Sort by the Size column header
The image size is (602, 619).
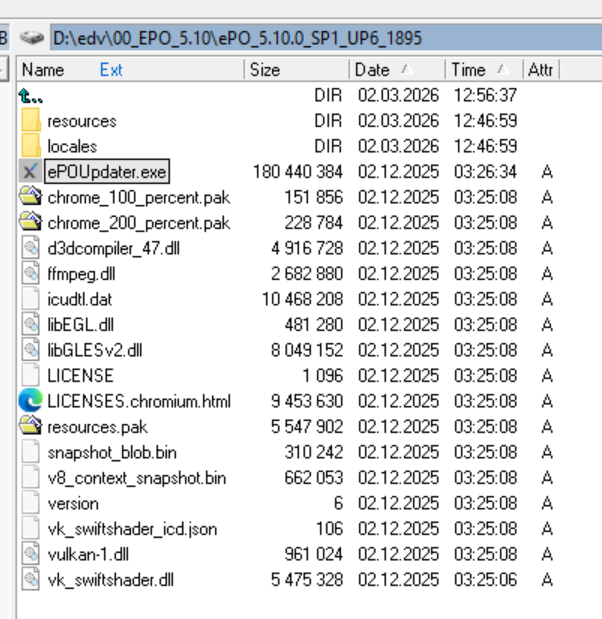click(x=265, y=70)
